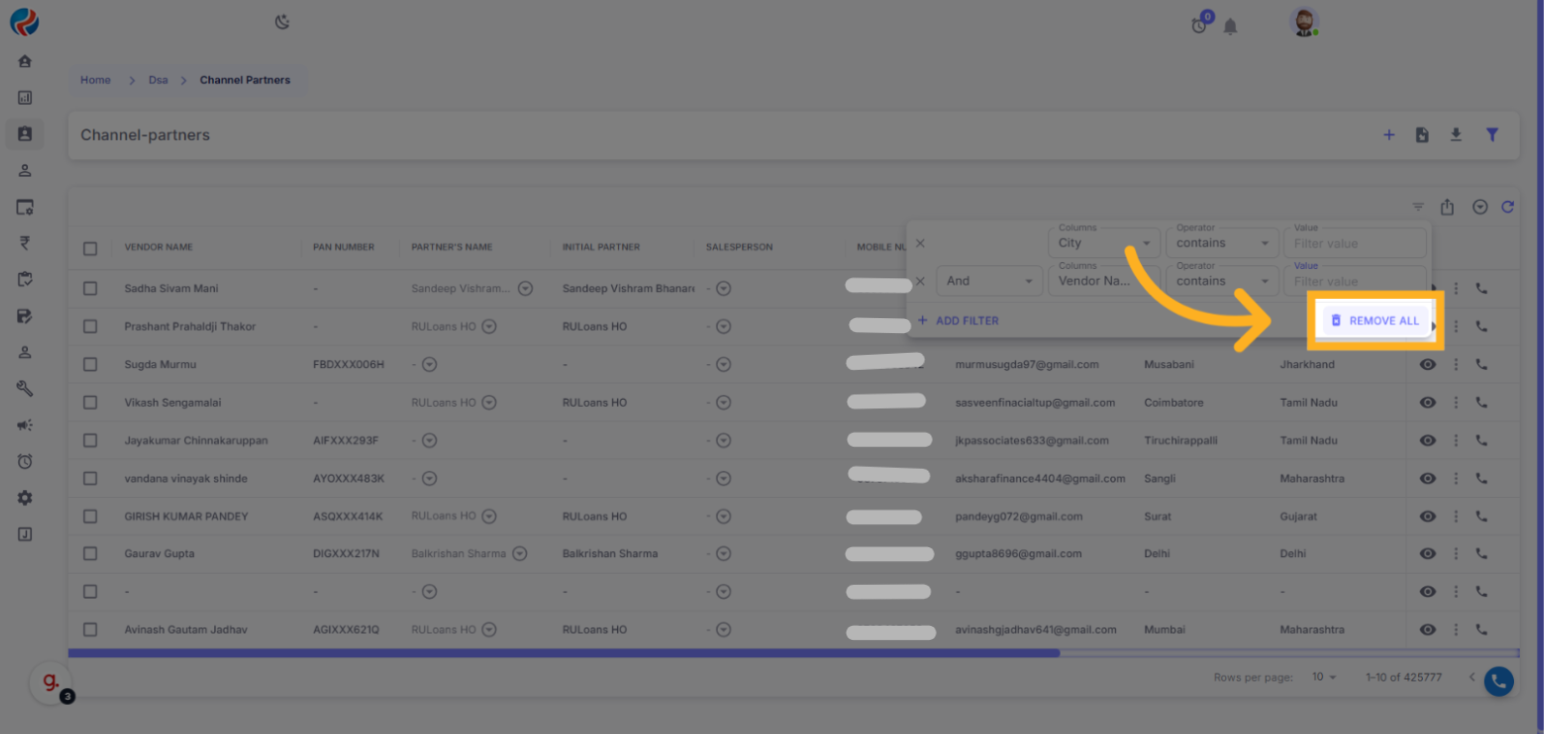This screenshot has height=734, width=1545.
Task: Click the funnel filter icon in header
Action: (x=1491, y=135)
